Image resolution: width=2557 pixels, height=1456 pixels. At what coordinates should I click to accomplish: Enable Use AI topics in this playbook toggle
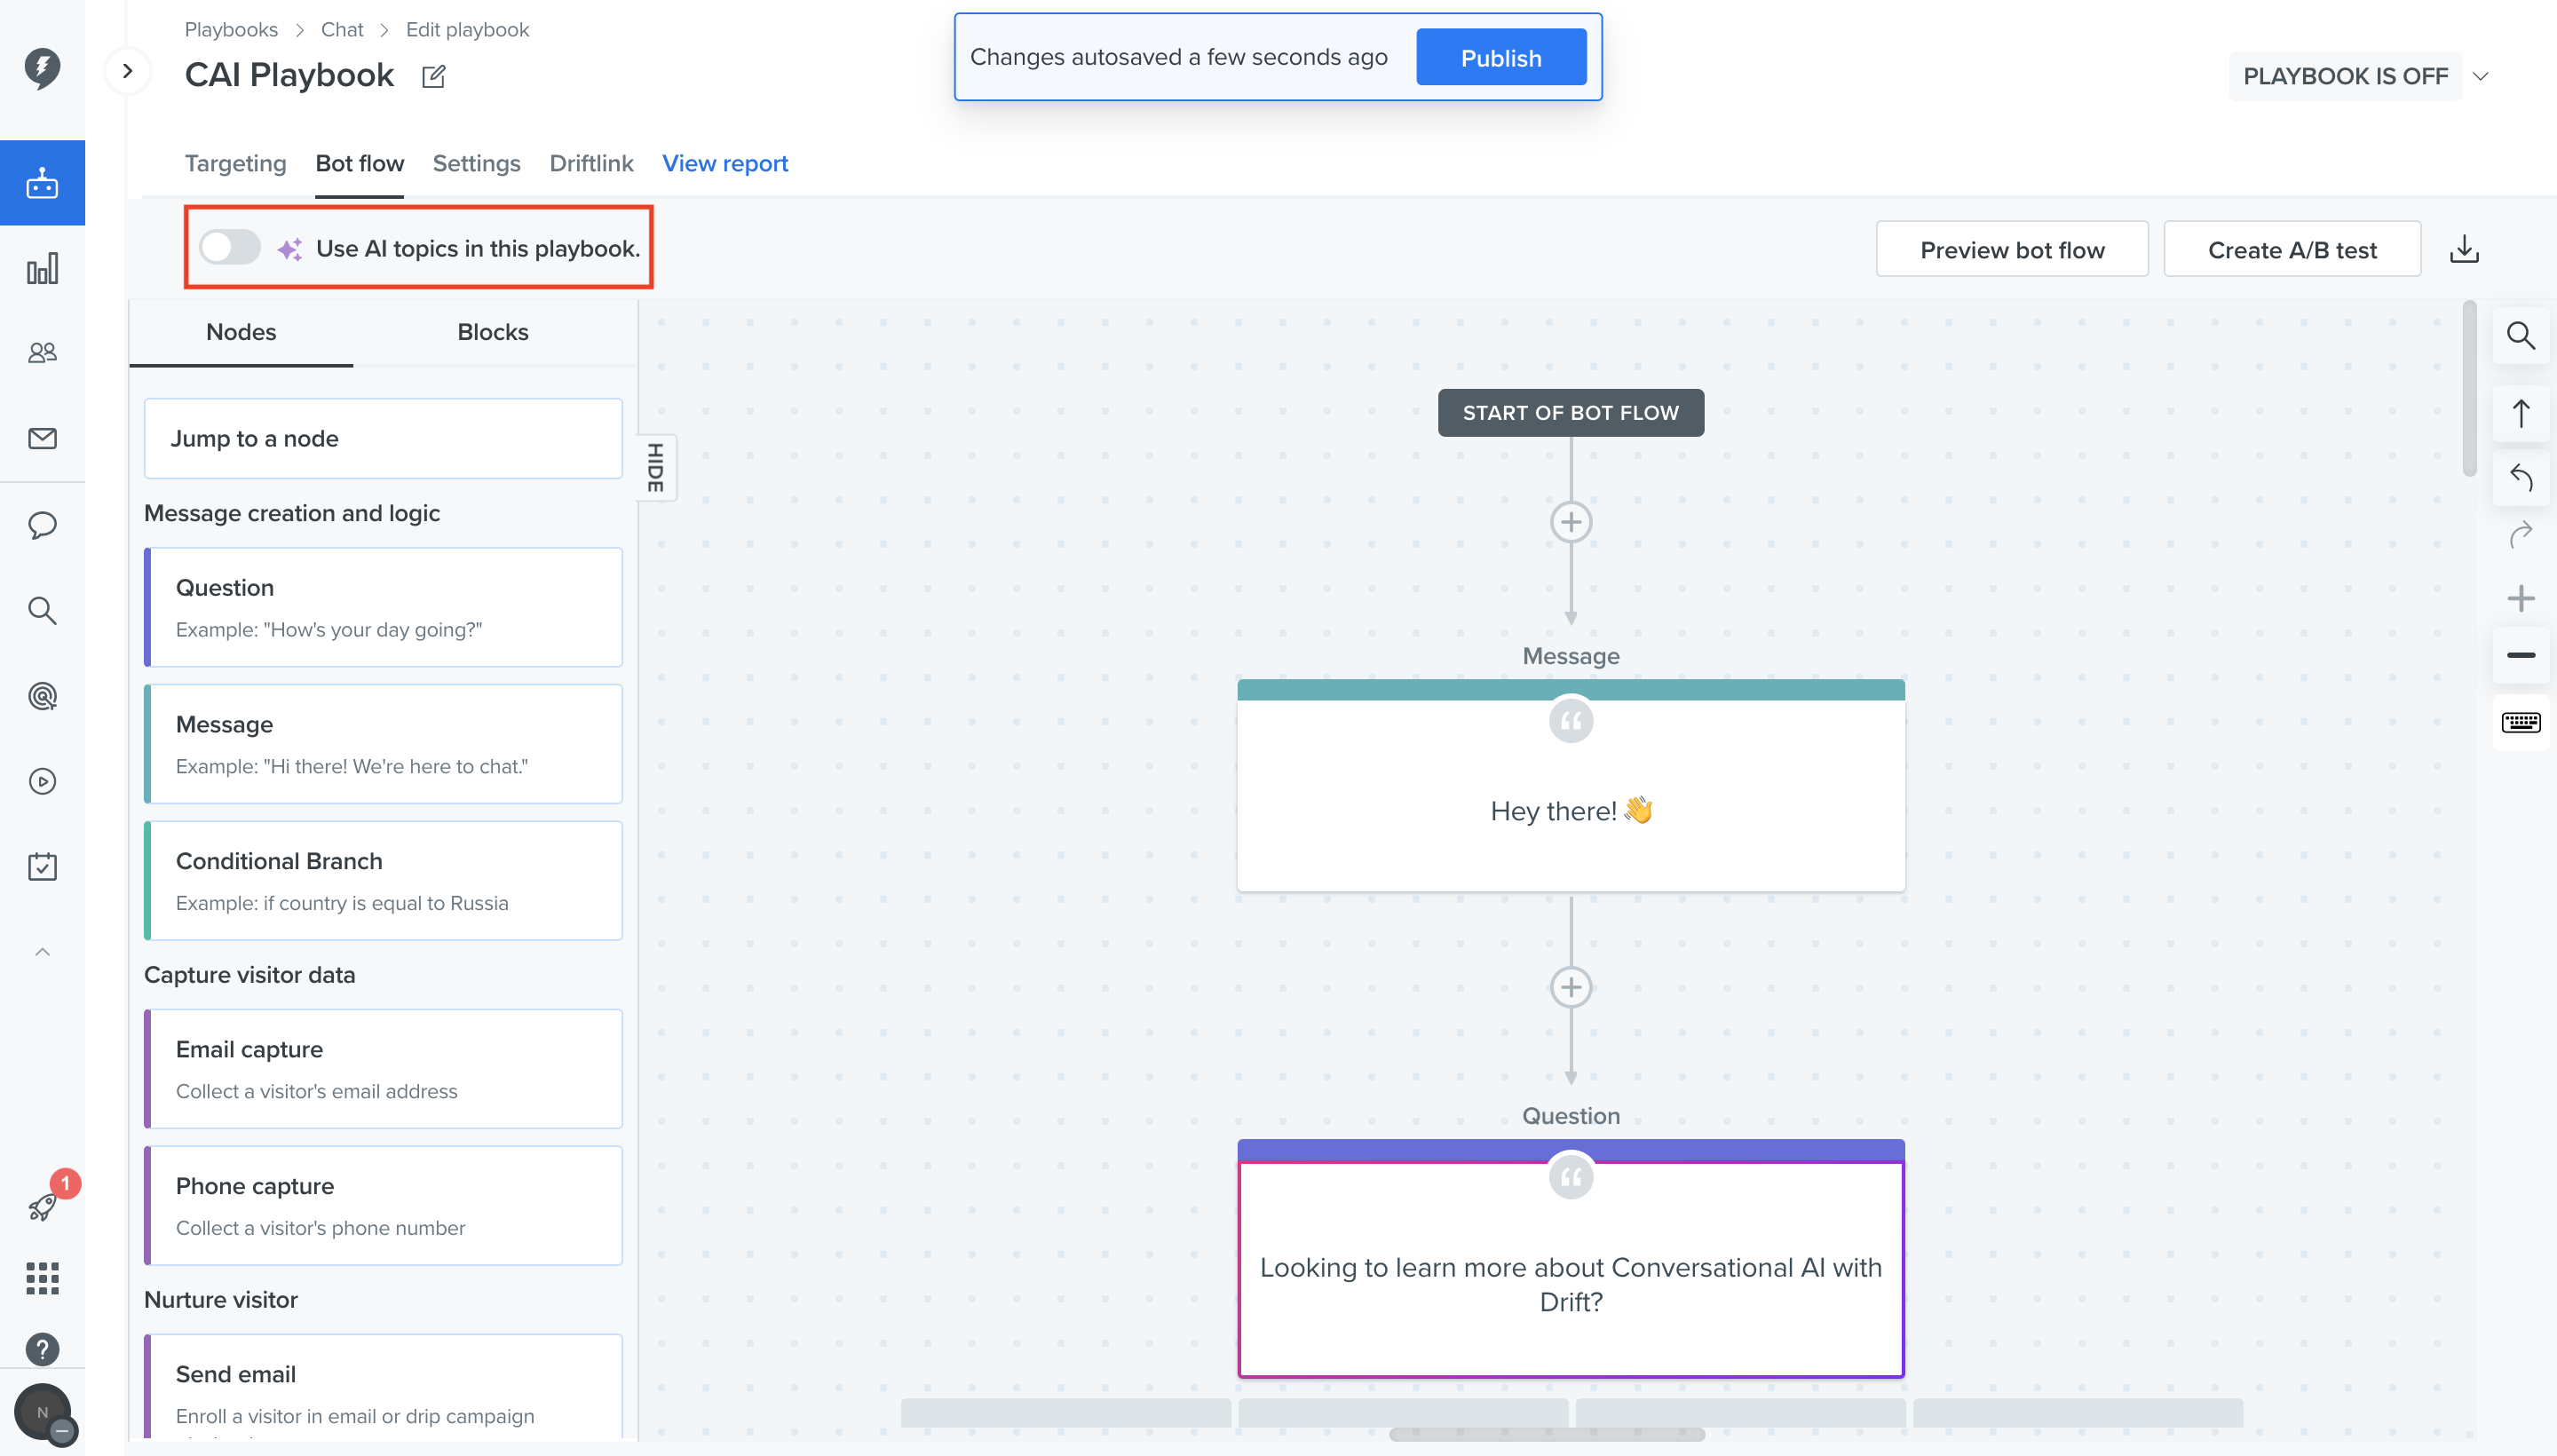coord(230,247)
